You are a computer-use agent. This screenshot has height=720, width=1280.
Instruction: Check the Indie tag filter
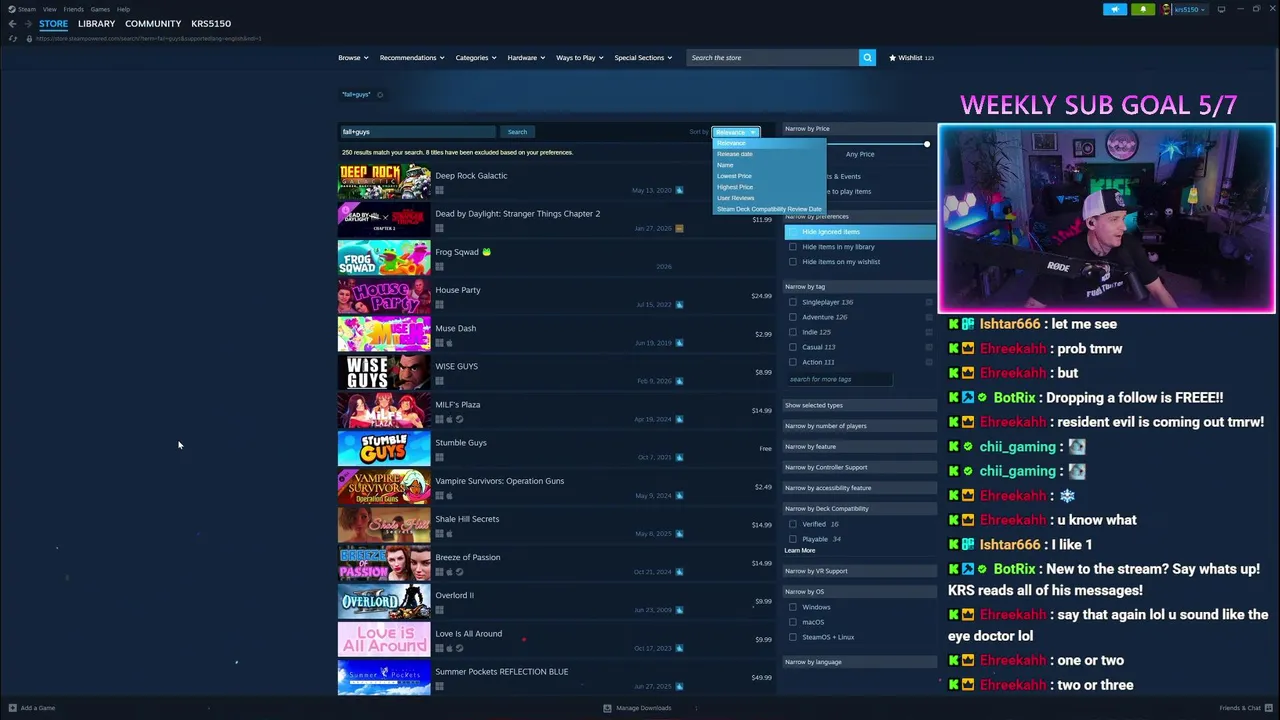click(x=793, y=332)
